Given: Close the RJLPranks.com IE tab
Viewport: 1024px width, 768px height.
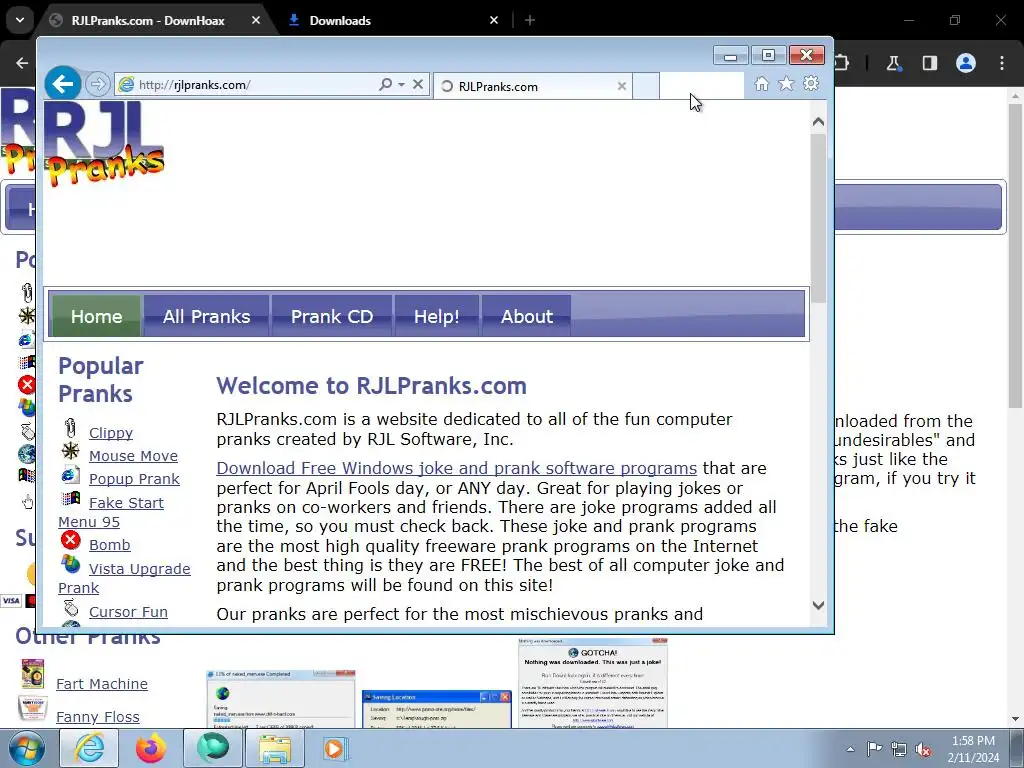Looking at the screenshot, I should coord(622,86).
